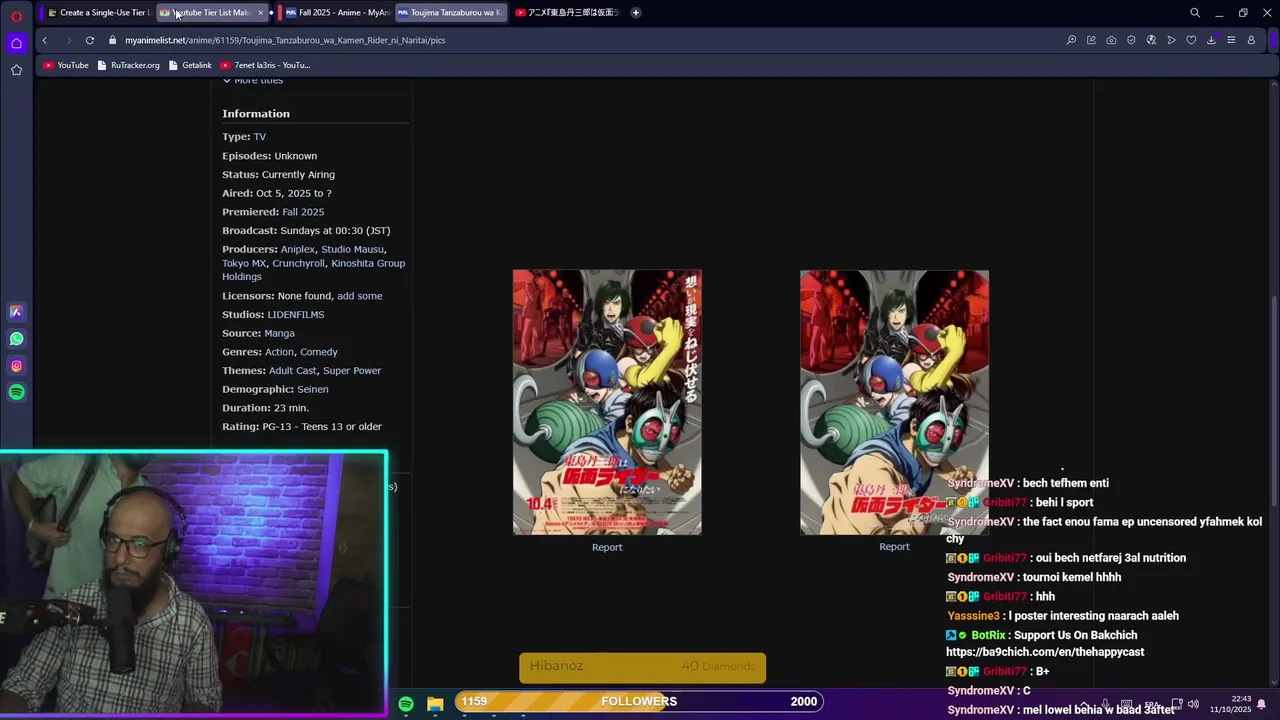Open the Comedy genre link

point(319,352)
